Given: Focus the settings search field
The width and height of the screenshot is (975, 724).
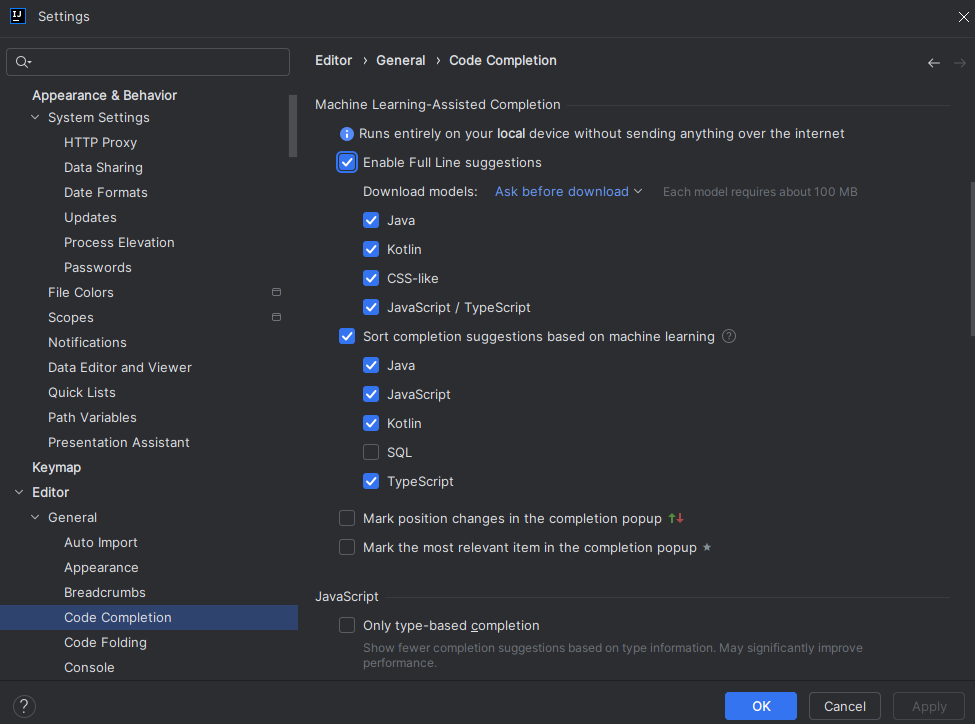Looking at the screenshot, I should click(x=148, y=62).
